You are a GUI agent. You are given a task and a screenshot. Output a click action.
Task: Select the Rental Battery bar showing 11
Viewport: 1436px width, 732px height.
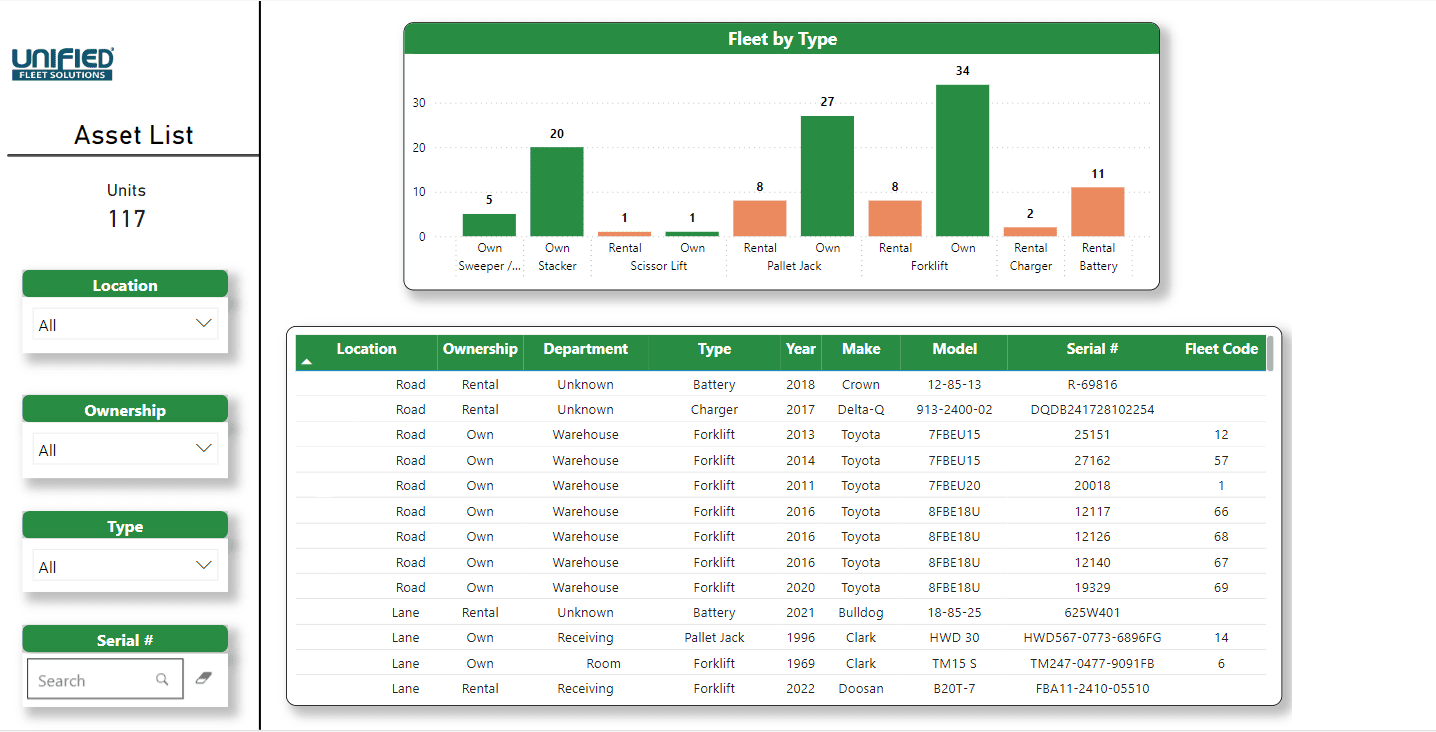(1098, 212)
